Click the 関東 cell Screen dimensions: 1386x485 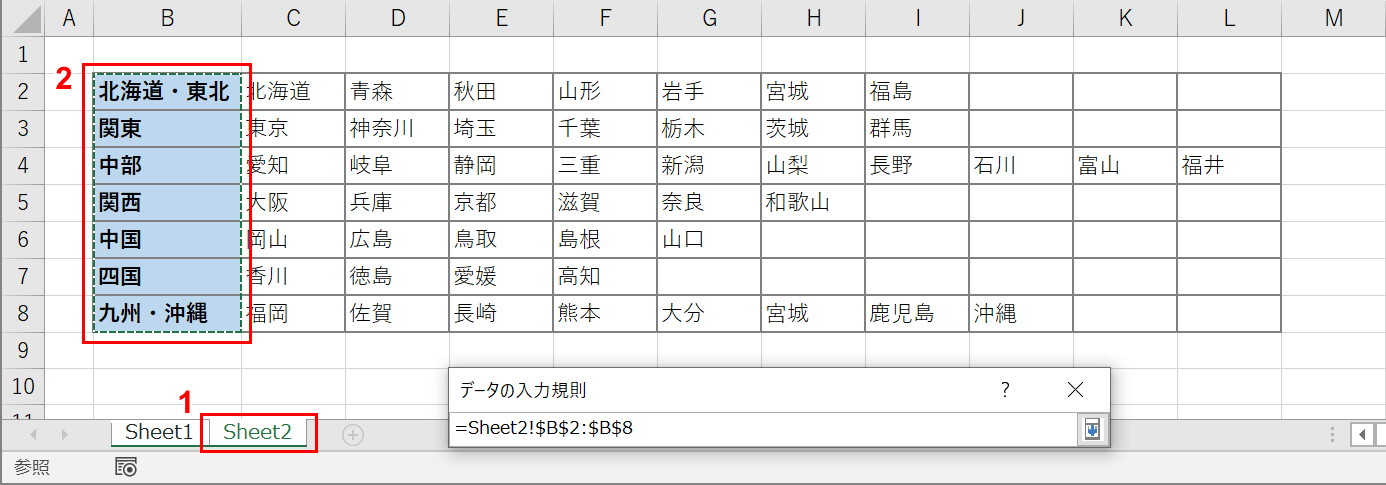[167, 129]
